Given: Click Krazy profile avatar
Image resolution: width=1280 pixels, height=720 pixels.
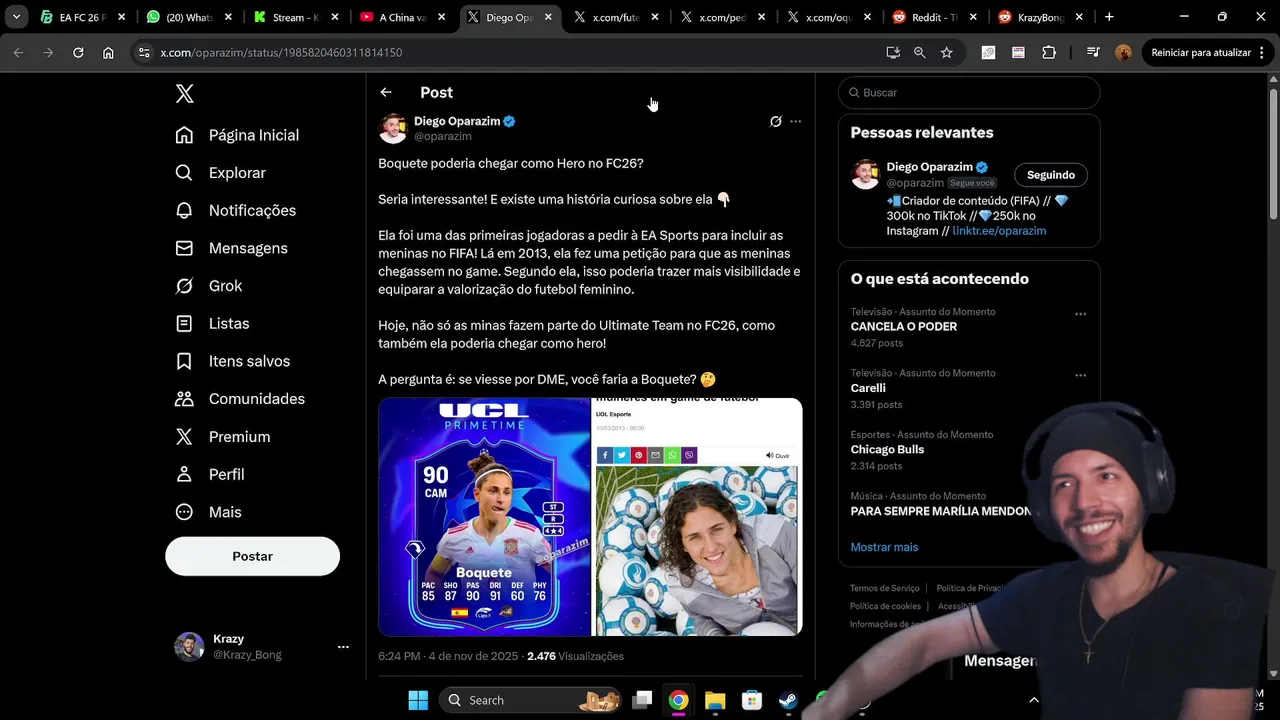Looking at the screenshot, I should click(x=189, y=647).
